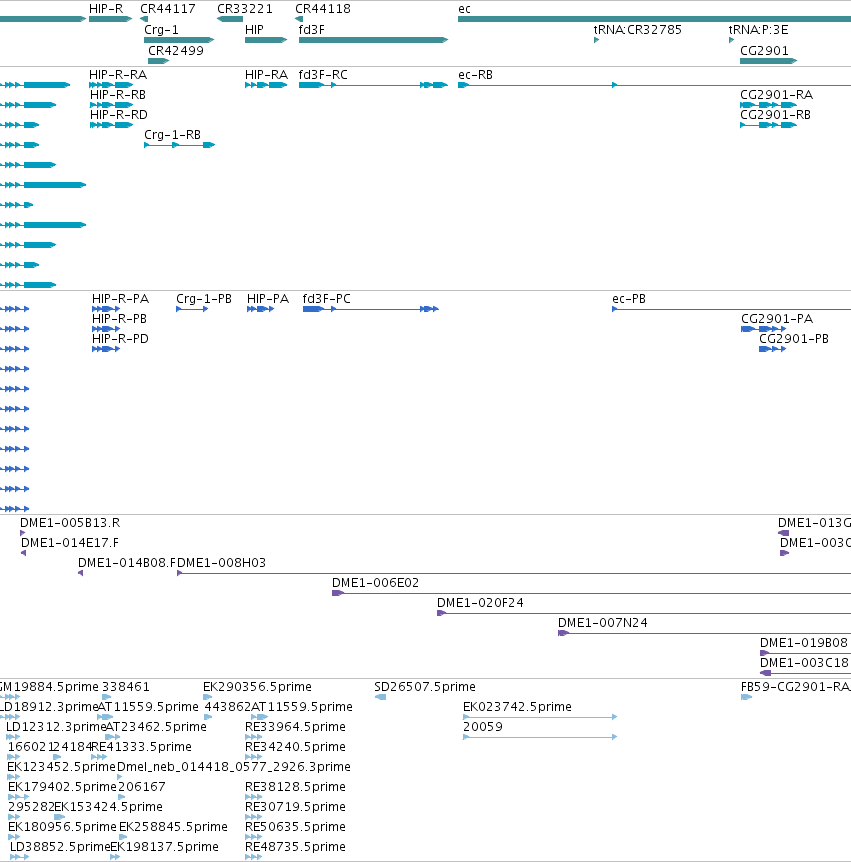The image size is (851, 862).
Task: Click EST EK153424.5prime
Action: pyautogui.click(x=59, y=816)
